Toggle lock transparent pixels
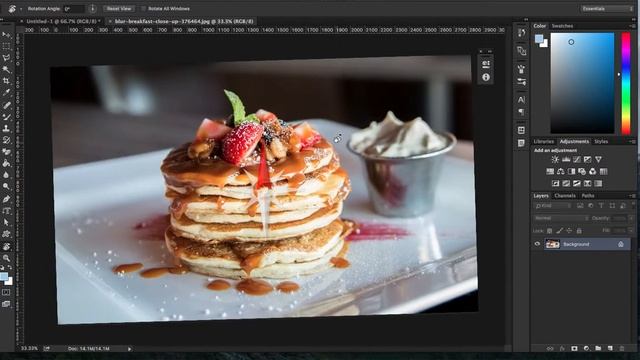640x360 pixels. pyautogui.click(x=550, y=231)
